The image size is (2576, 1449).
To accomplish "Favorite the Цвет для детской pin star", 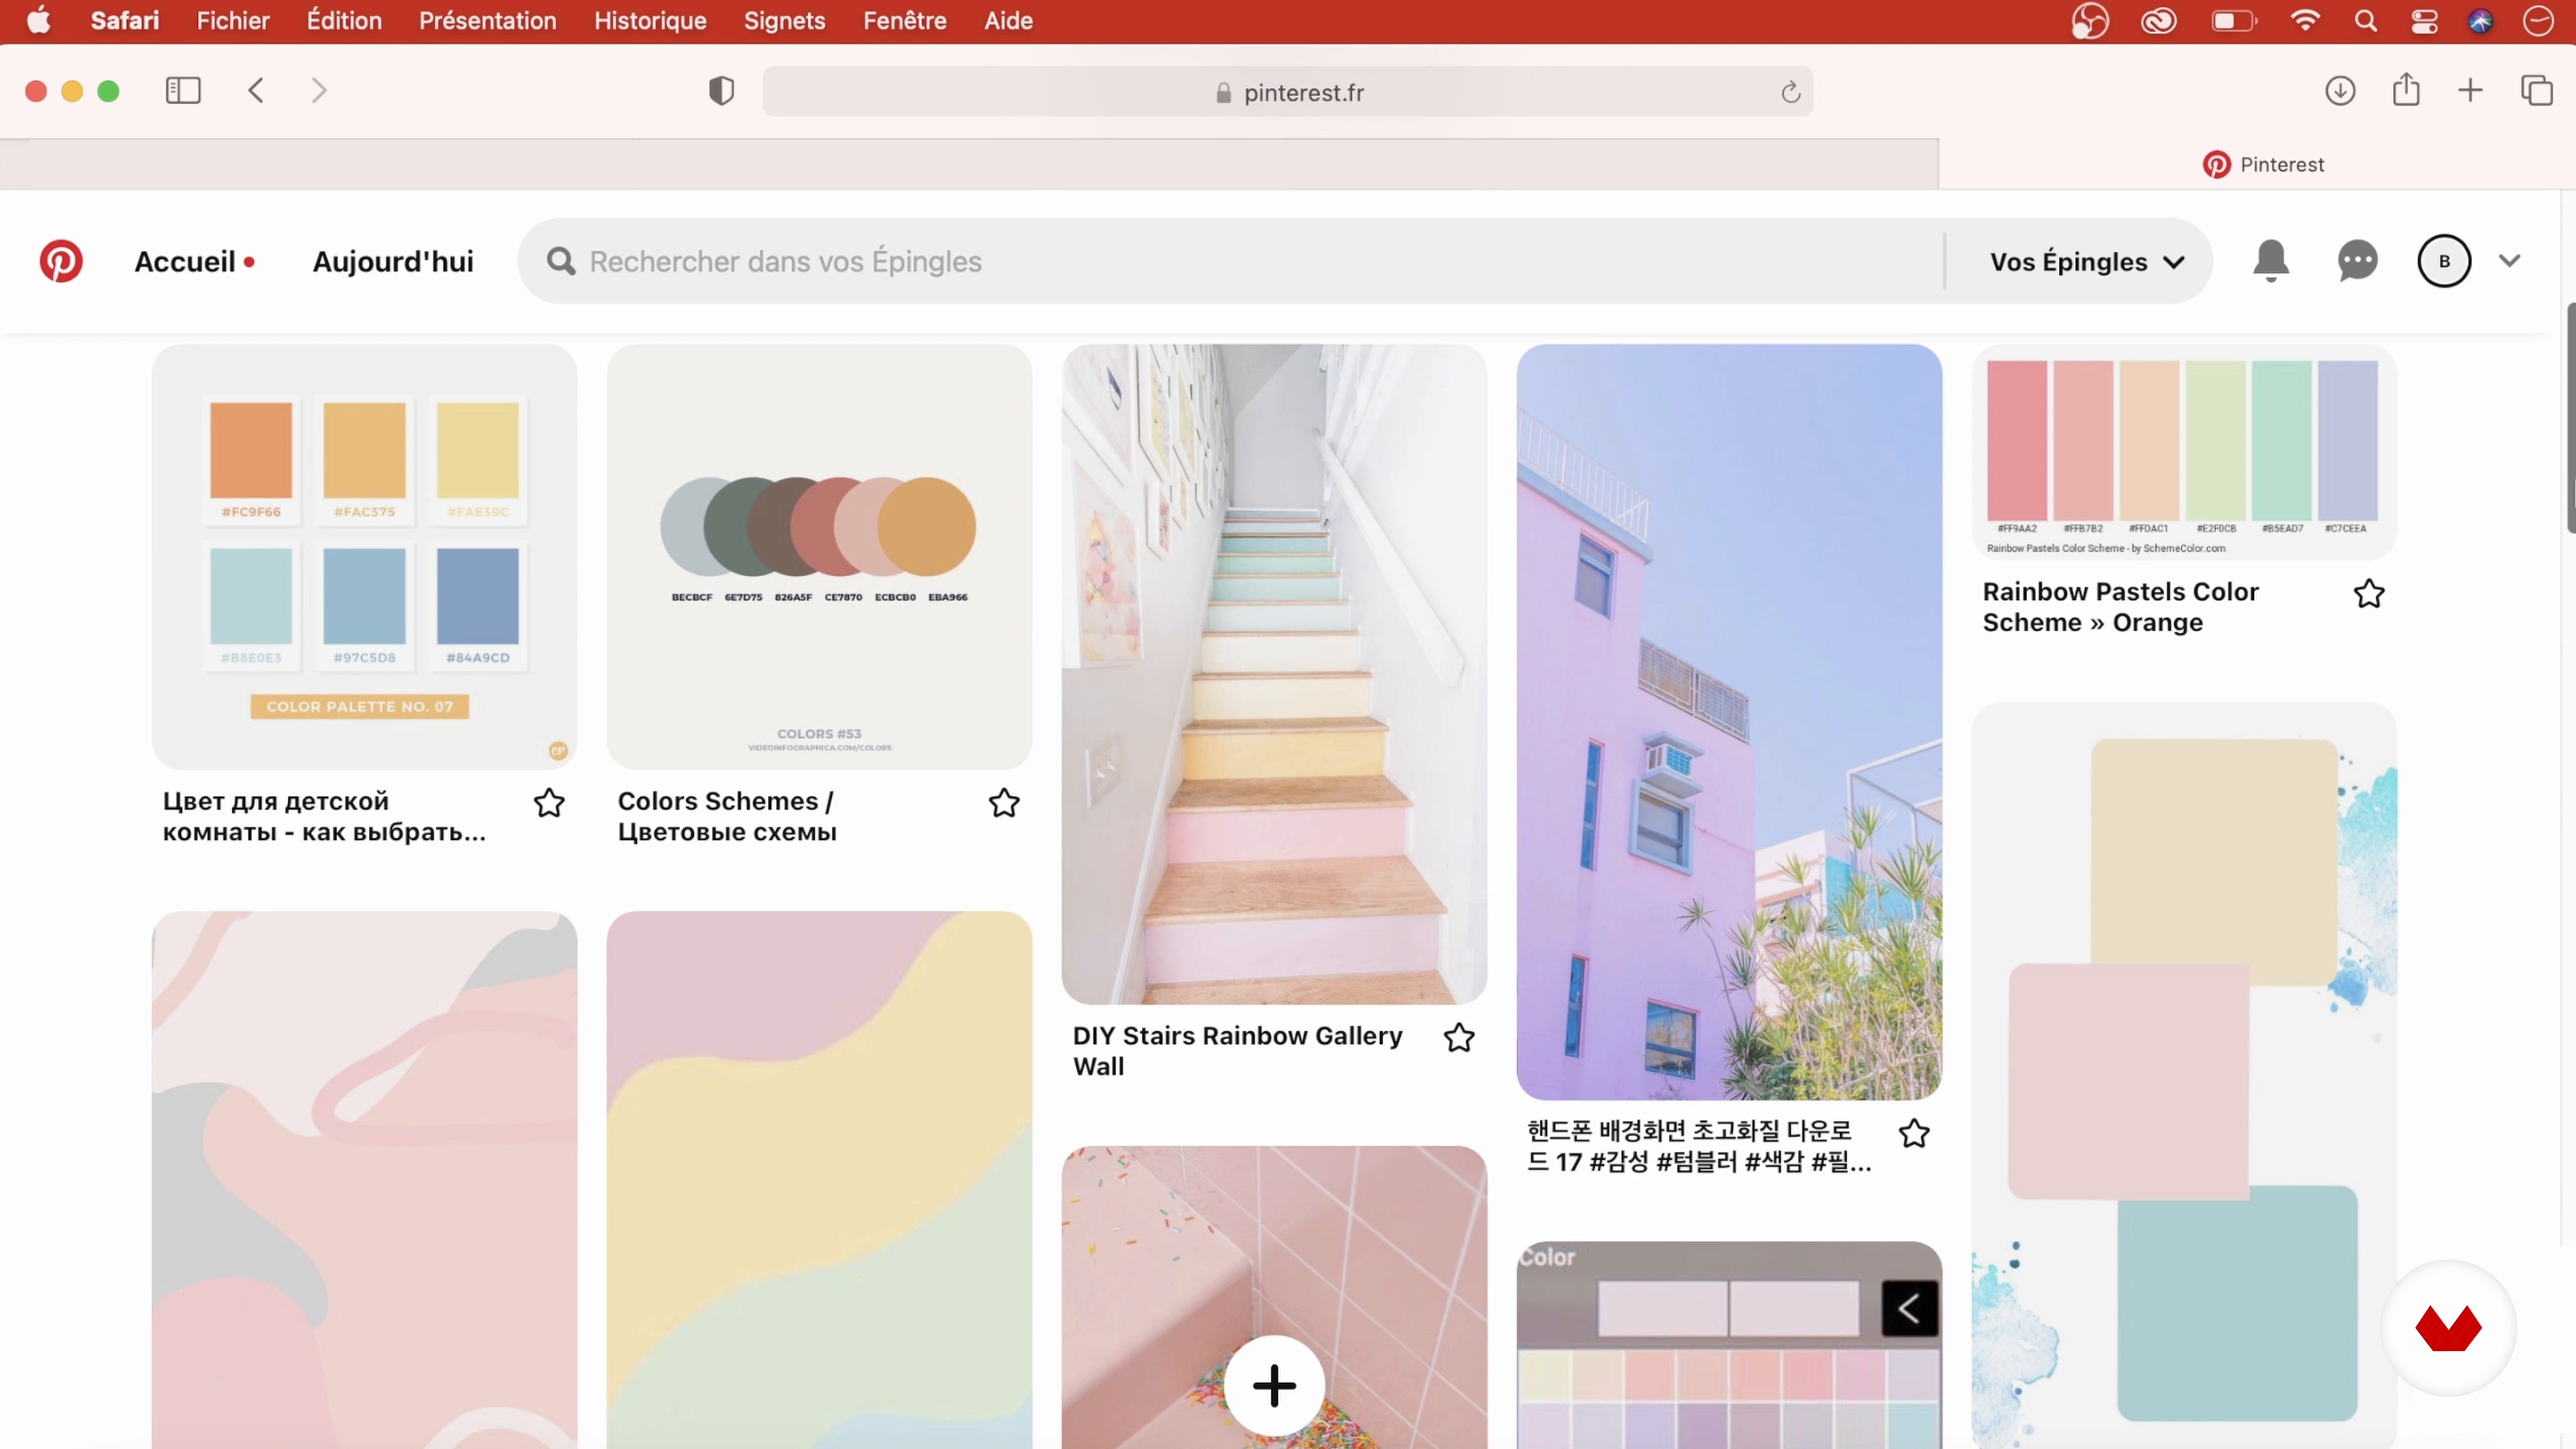I will point(549,803).
